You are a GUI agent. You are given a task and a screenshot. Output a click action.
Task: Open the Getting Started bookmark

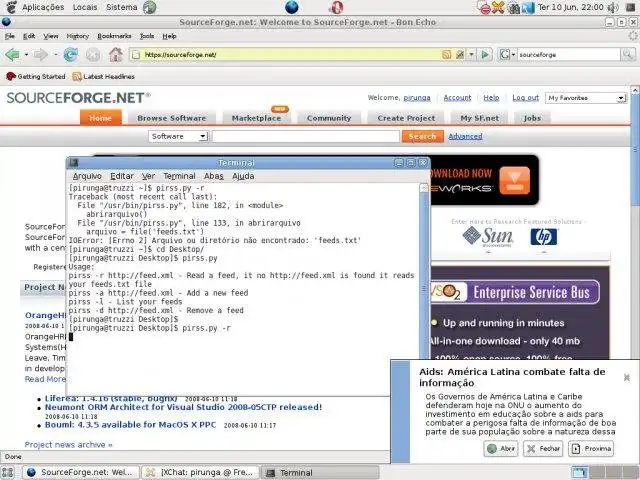(36, 76)
